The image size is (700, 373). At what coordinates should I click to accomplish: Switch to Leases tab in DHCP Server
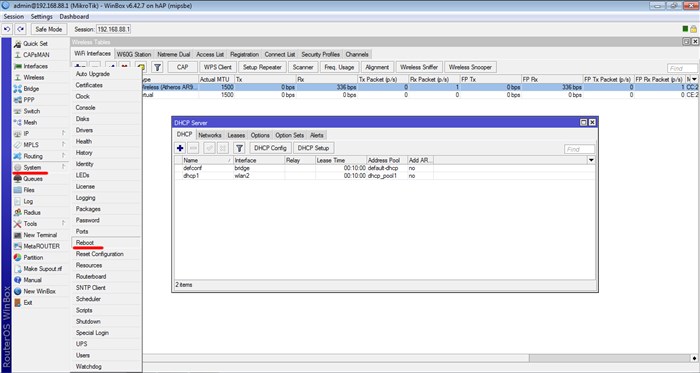coord(236,135)
